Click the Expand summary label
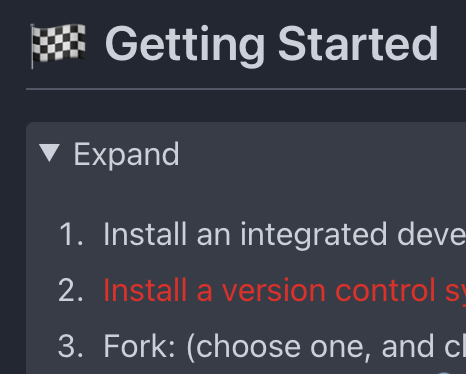This screenshot has width=466, height=374. click(126, 154)
